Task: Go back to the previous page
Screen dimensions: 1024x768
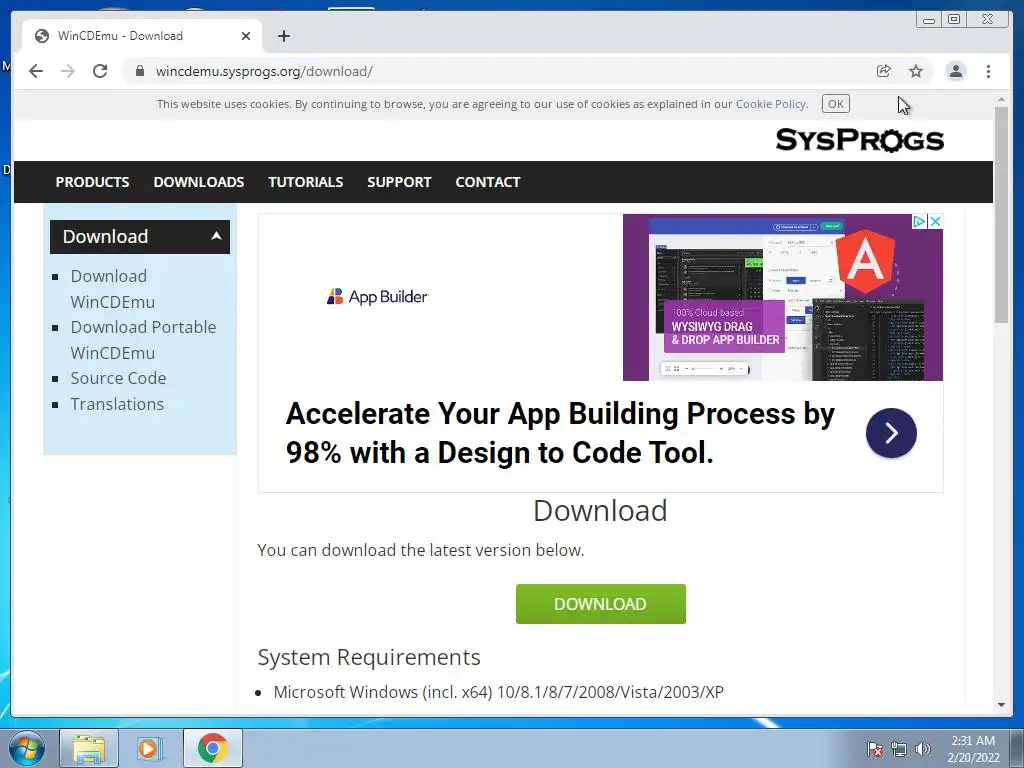Action: pyautogui.click(x=36, y=71)
